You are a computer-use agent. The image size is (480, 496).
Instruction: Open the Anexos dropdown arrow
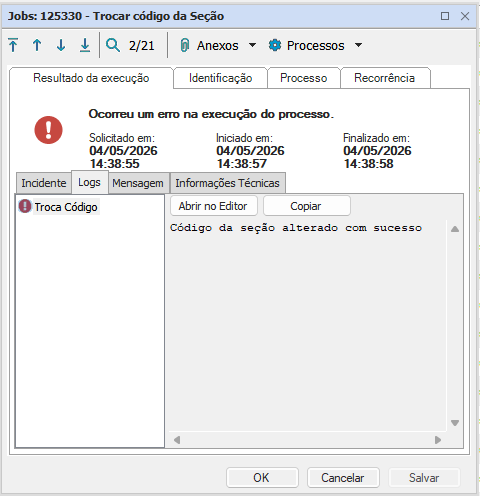tap(252, 45)
